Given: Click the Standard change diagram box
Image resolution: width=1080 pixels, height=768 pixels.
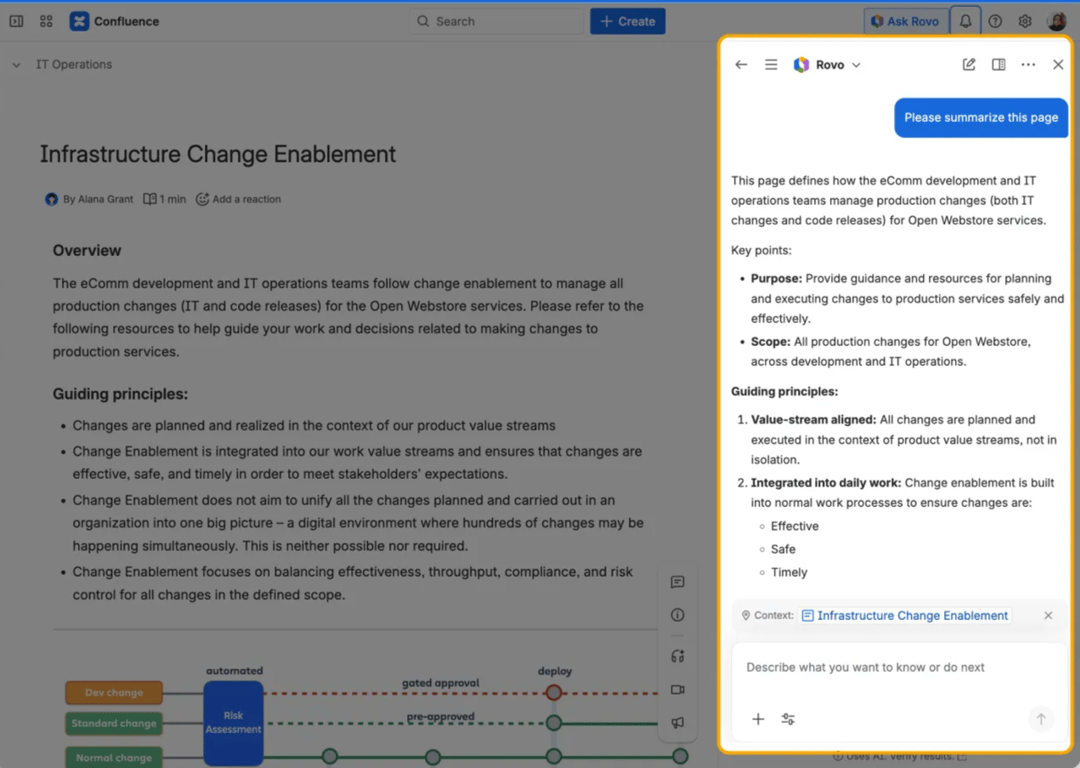Looking at the screenshot, I should 114,723.
